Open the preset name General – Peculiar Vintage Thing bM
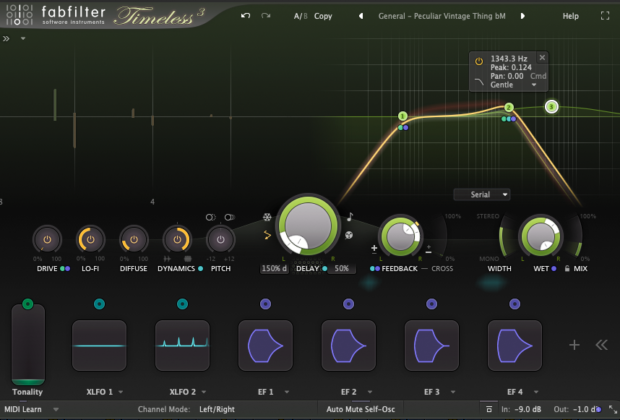 click(x=442, y=16)
